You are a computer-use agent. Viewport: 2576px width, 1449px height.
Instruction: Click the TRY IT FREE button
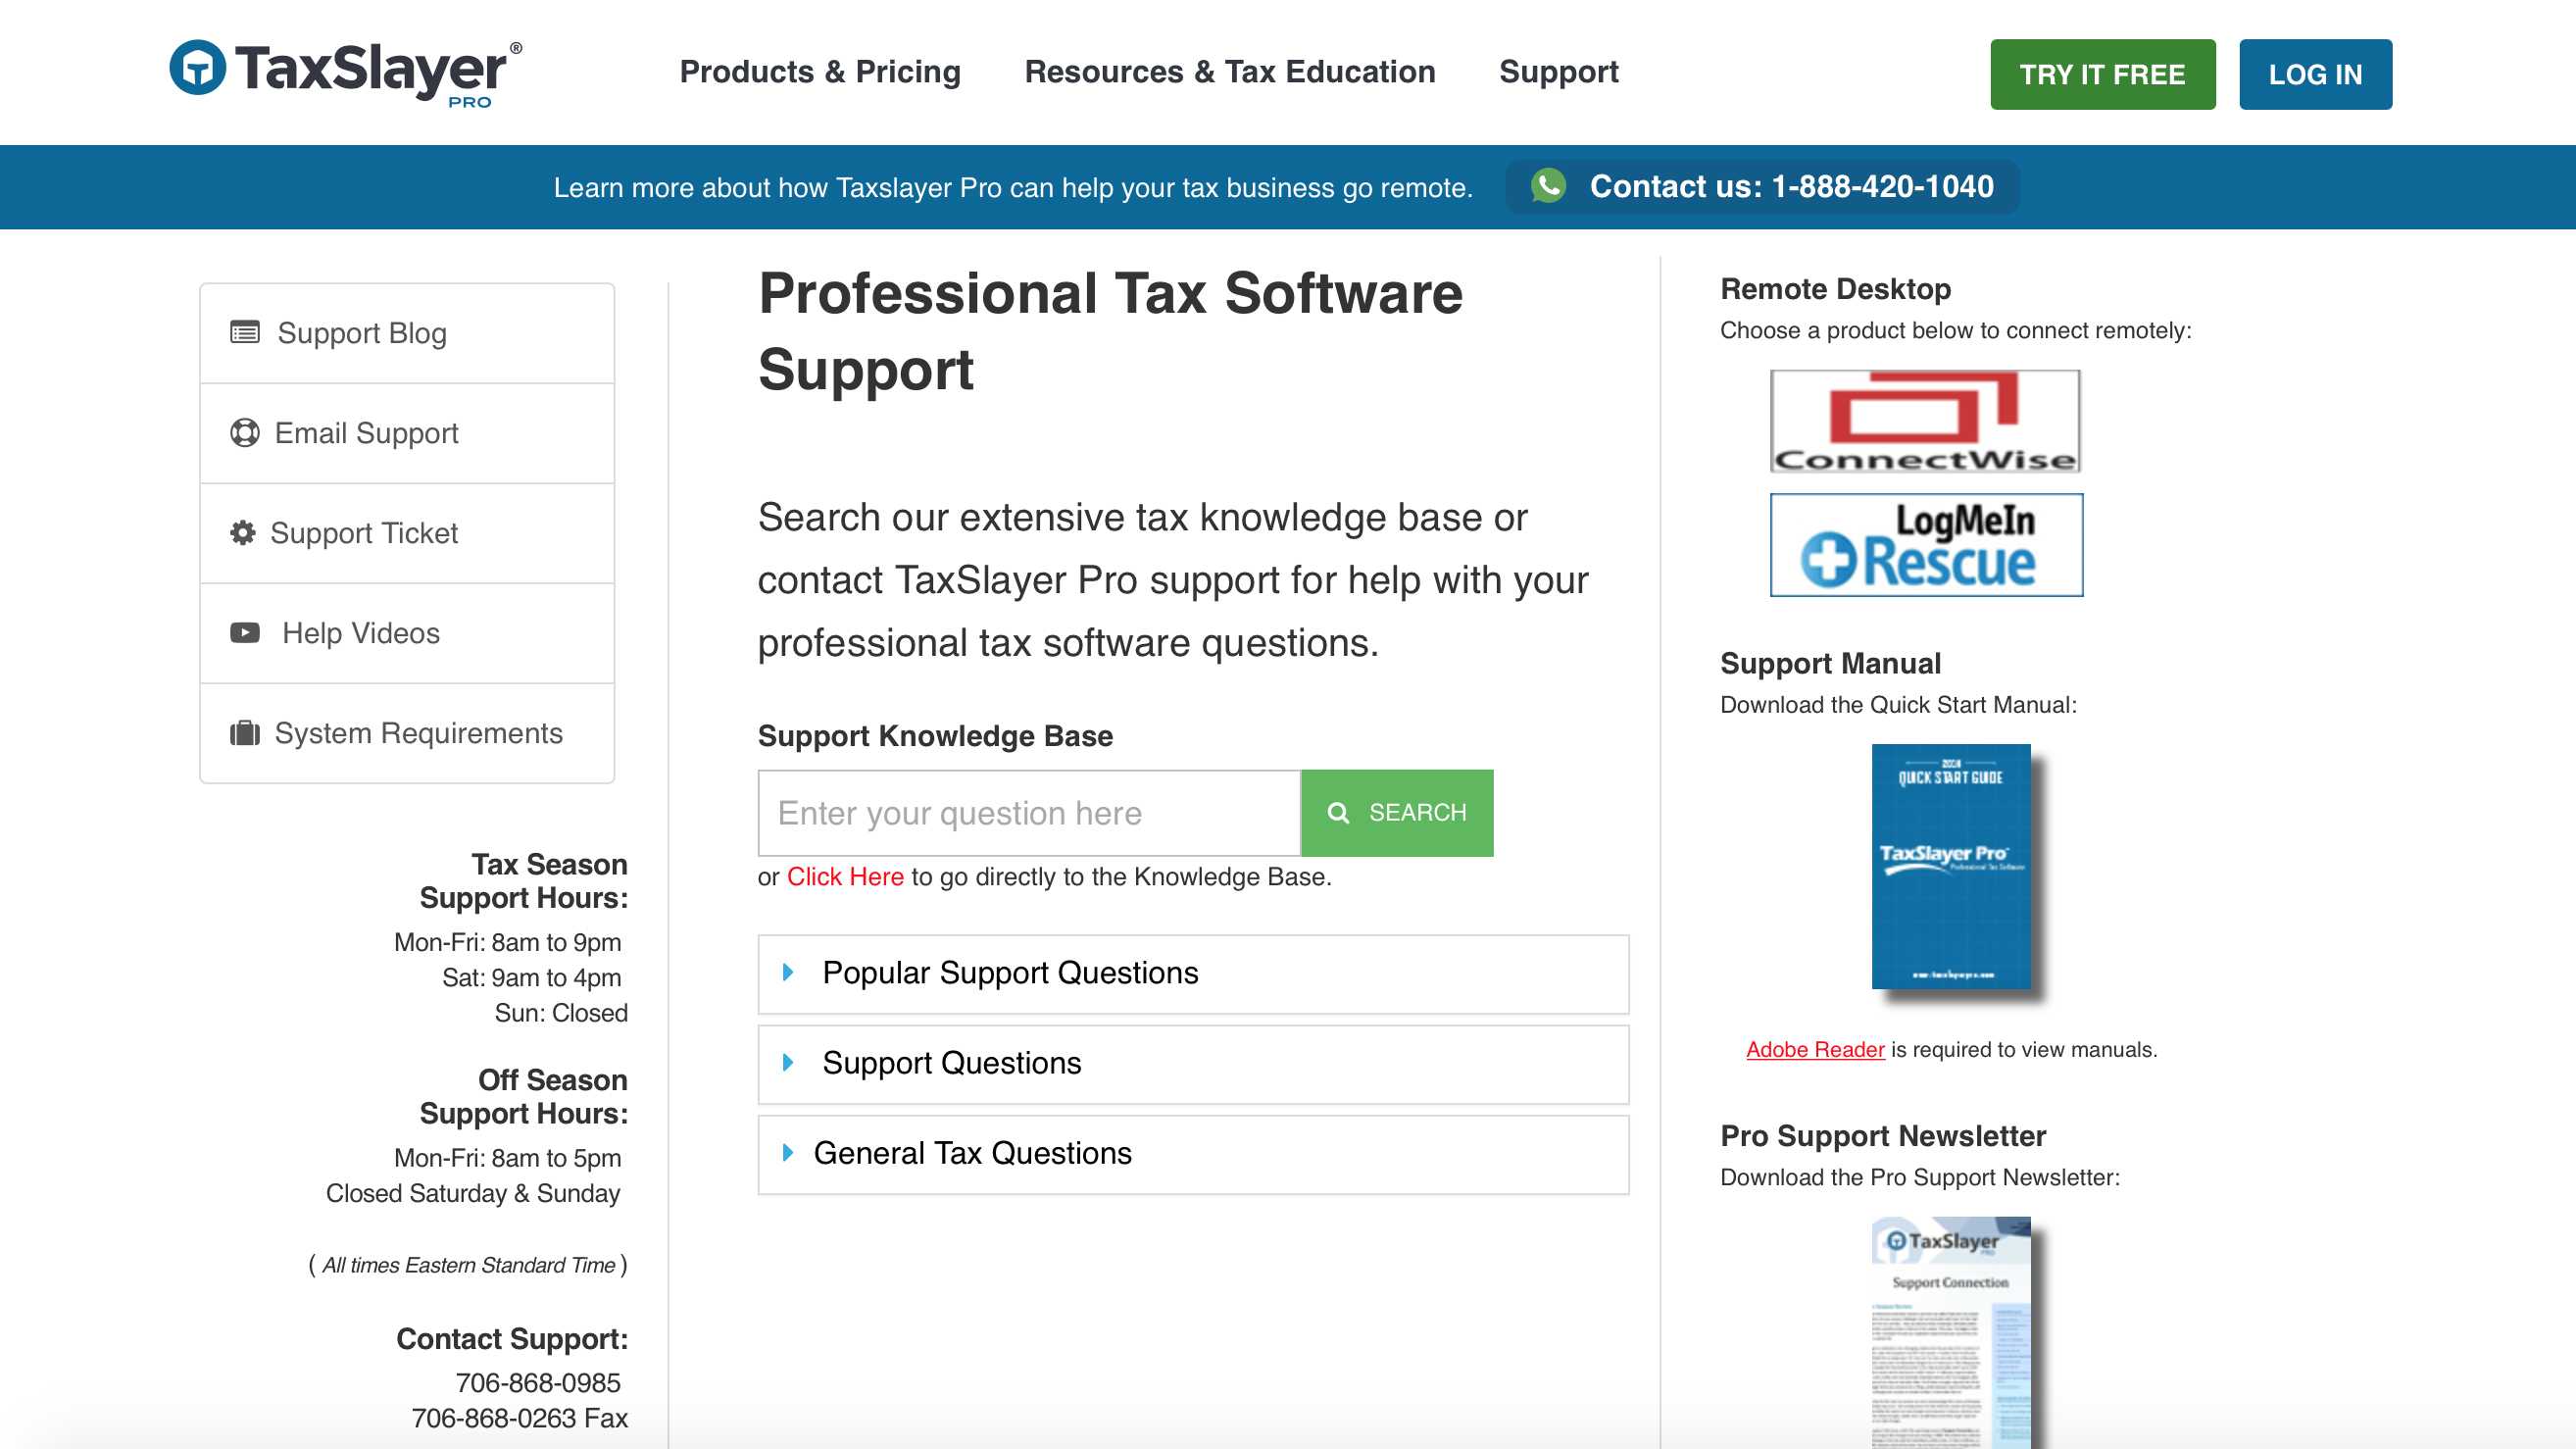pyautogui.click(x=2105, y=75)
